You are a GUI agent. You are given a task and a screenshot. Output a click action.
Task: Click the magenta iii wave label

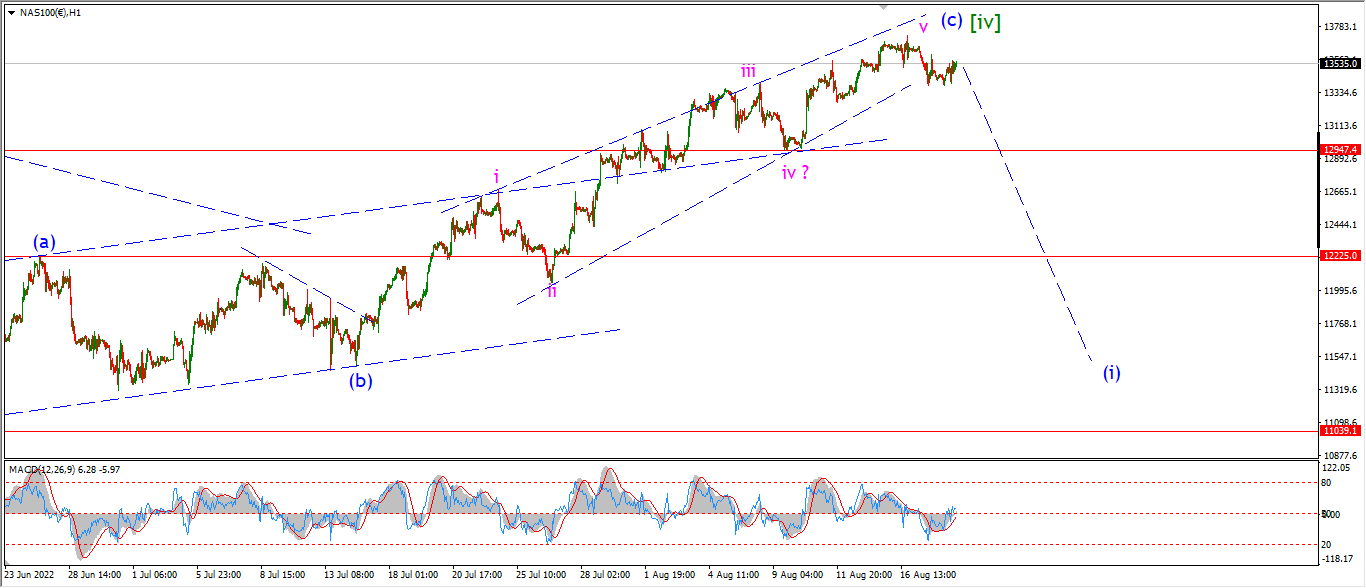[748, 70]
